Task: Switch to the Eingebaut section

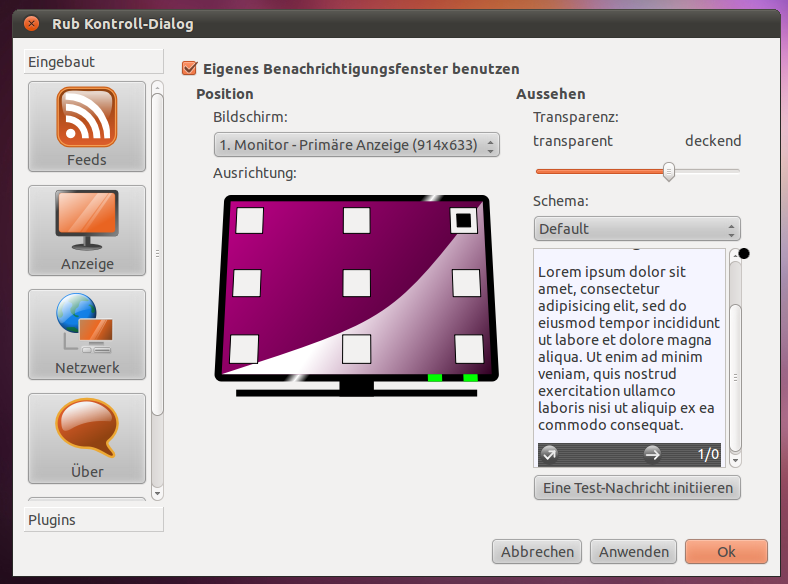Action: click(x=93, y=62)
